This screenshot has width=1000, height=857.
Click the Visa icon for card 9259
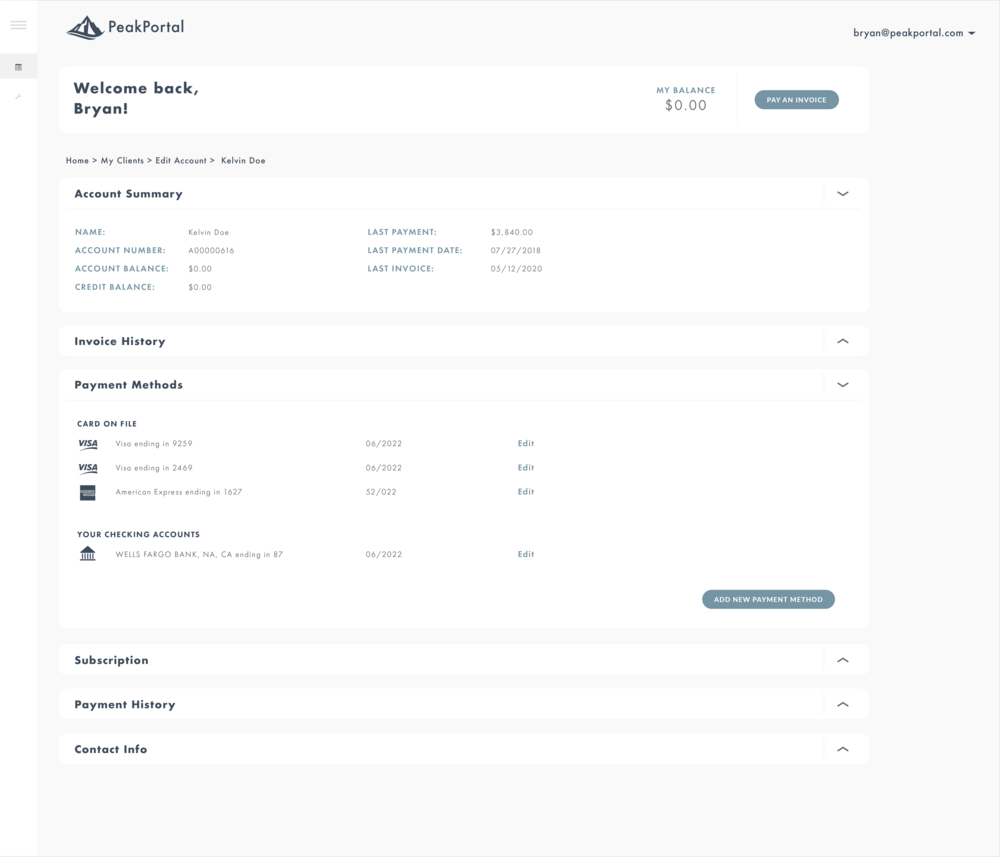[88, 444]
